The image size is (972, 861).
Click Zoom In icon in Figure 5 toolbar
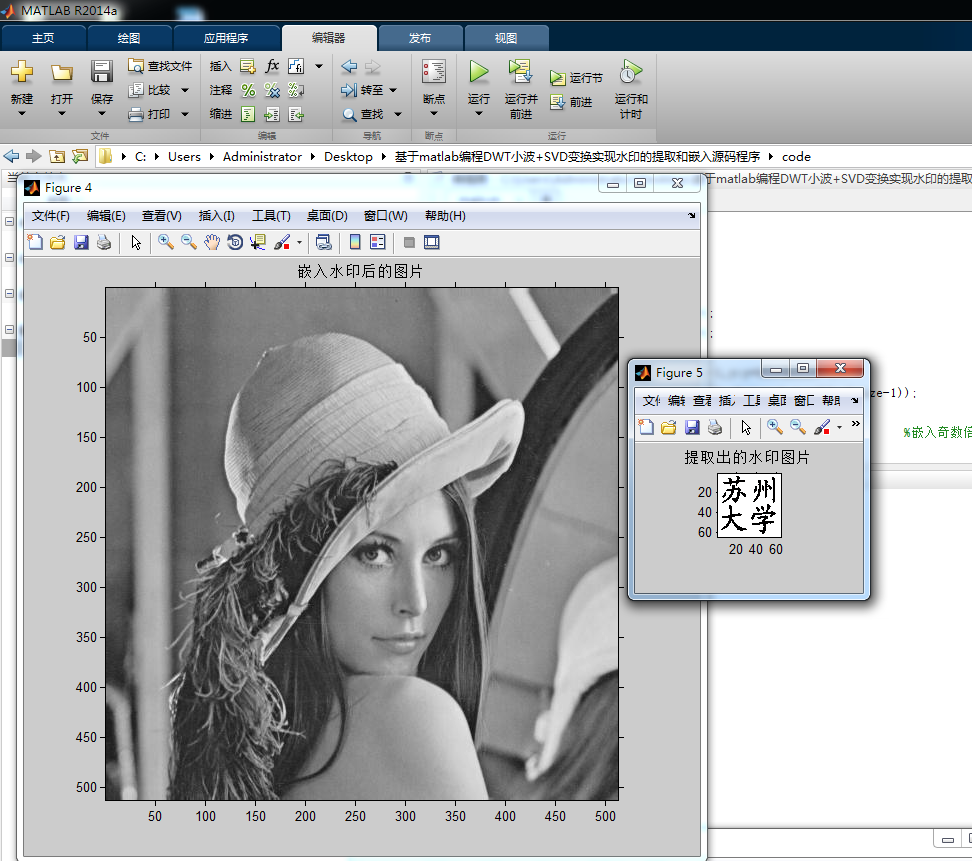pos(775,427)
